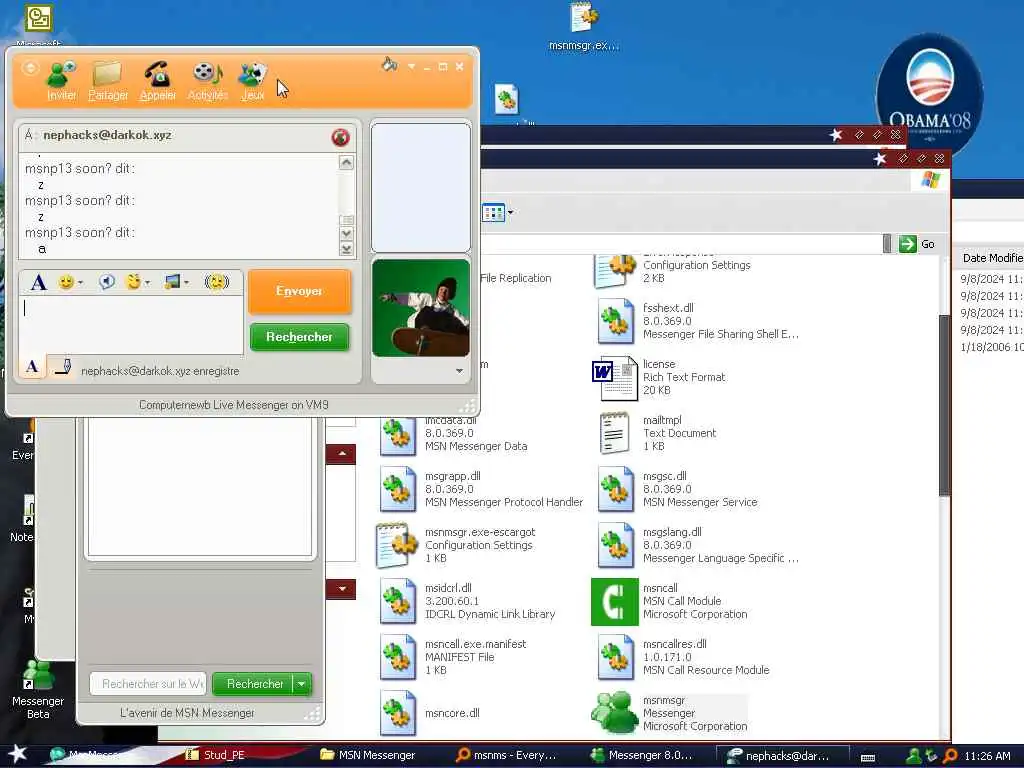The height and width of the screenshot is (768, 1024).
Task: Open Messenger Beta desktop shortcut
Action: point(38,690)
